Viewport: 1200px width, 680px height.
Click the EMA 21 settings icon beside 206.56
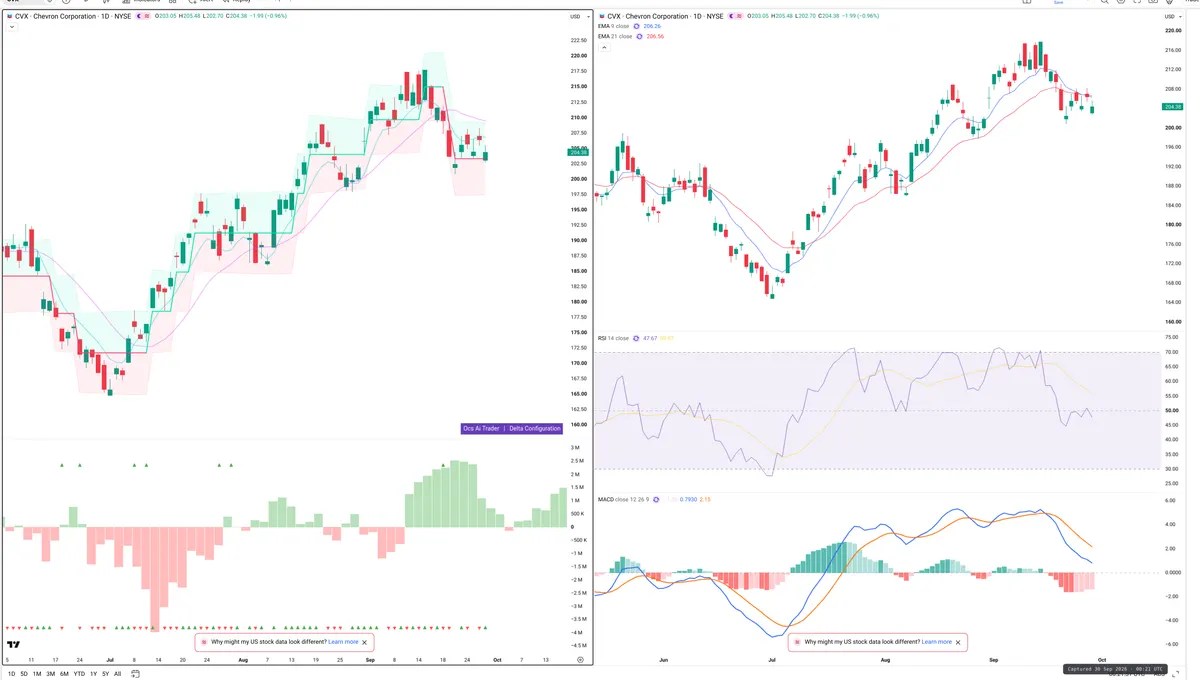[x=639, y=36]
